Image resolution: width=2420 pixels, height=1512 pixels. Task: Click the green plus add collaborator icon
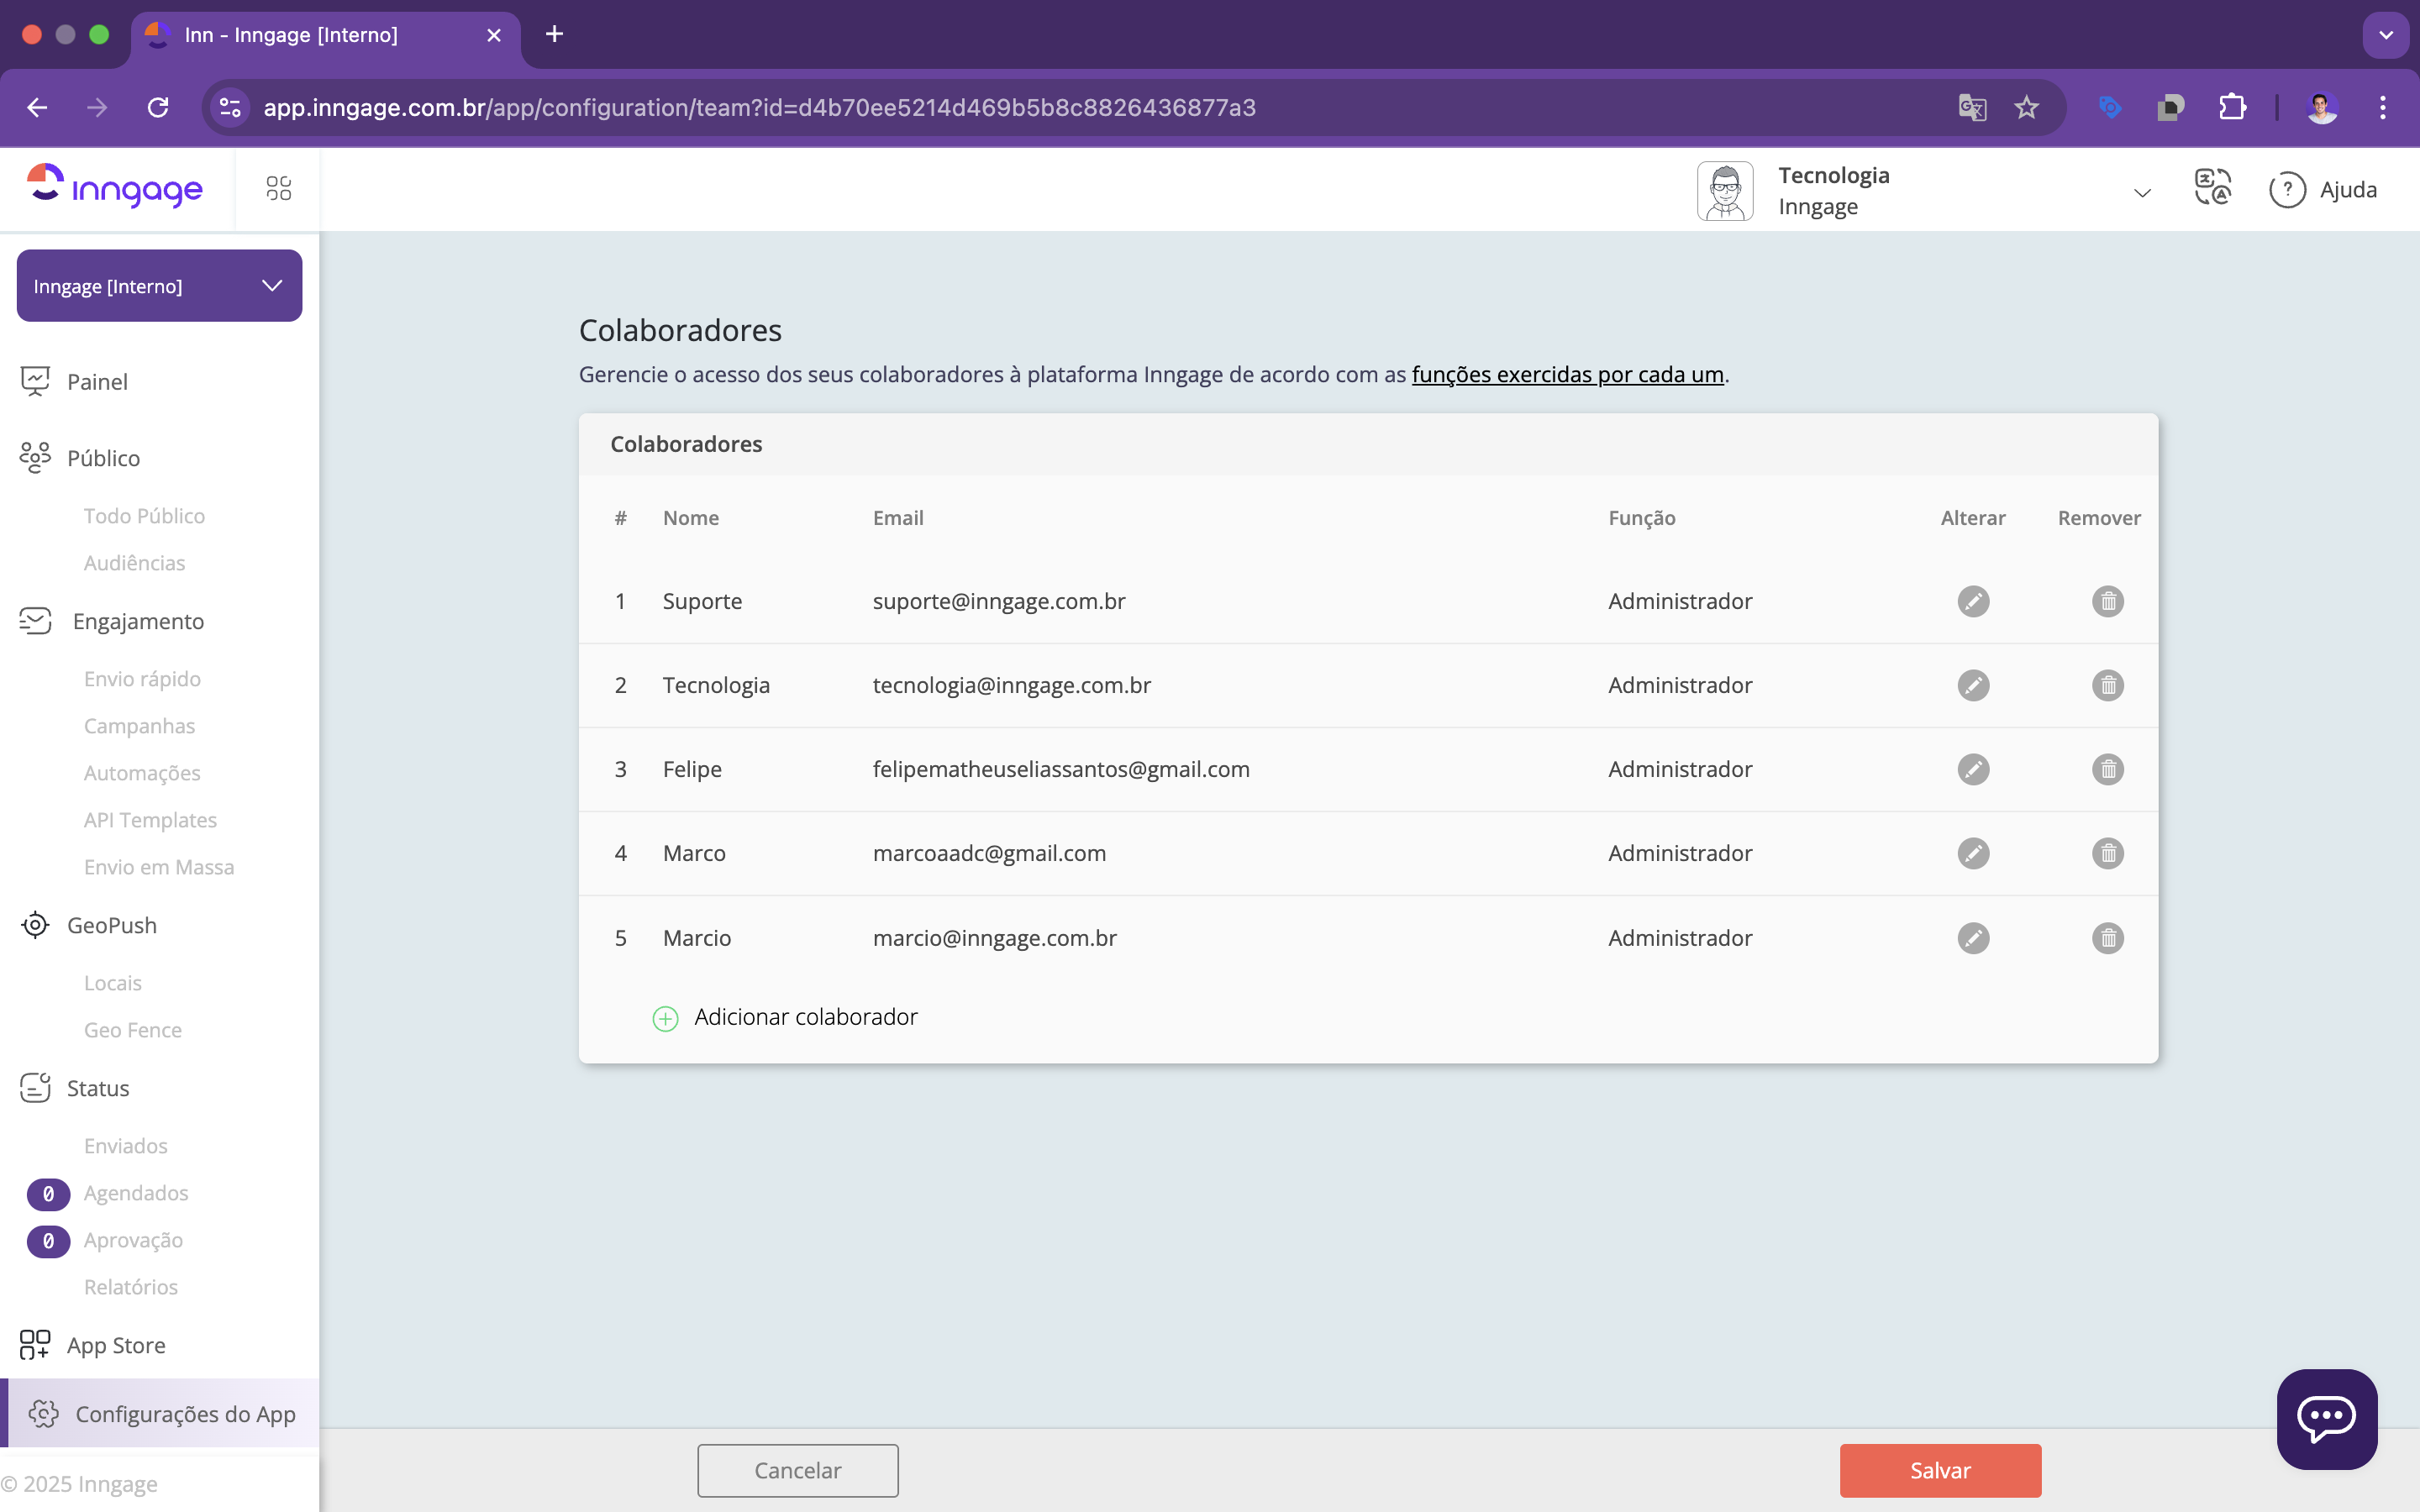click(665, 1018)
